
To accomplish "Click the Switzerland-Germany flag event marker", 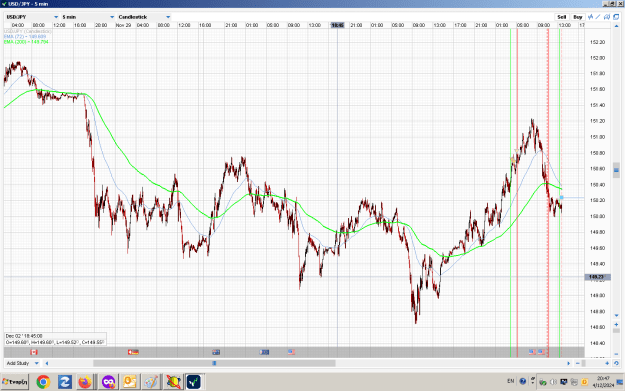I will click(x=133, y=352).
